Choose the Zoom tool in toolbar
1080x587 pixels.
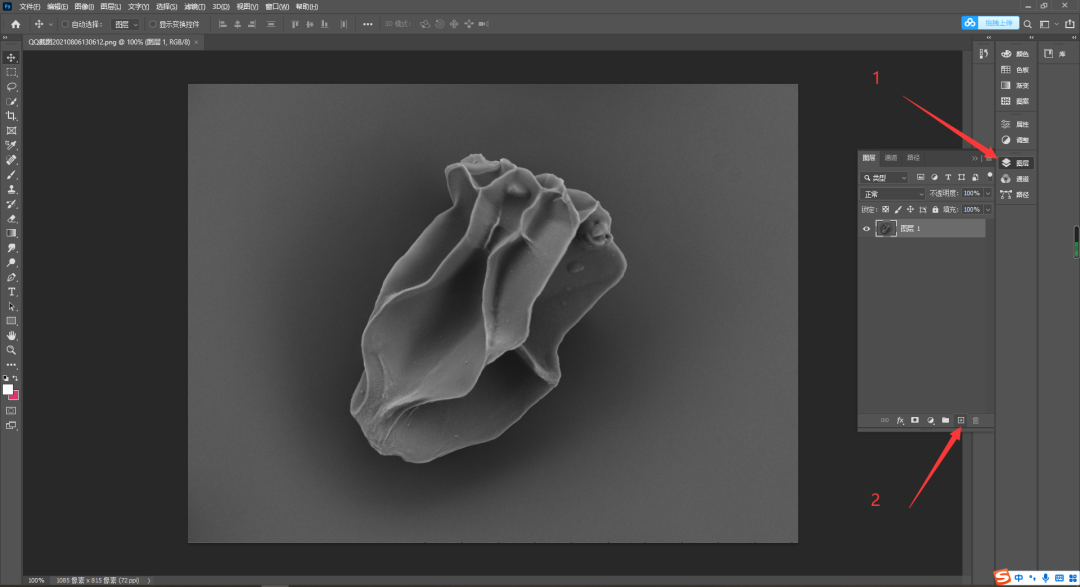(x=11, y=350)
